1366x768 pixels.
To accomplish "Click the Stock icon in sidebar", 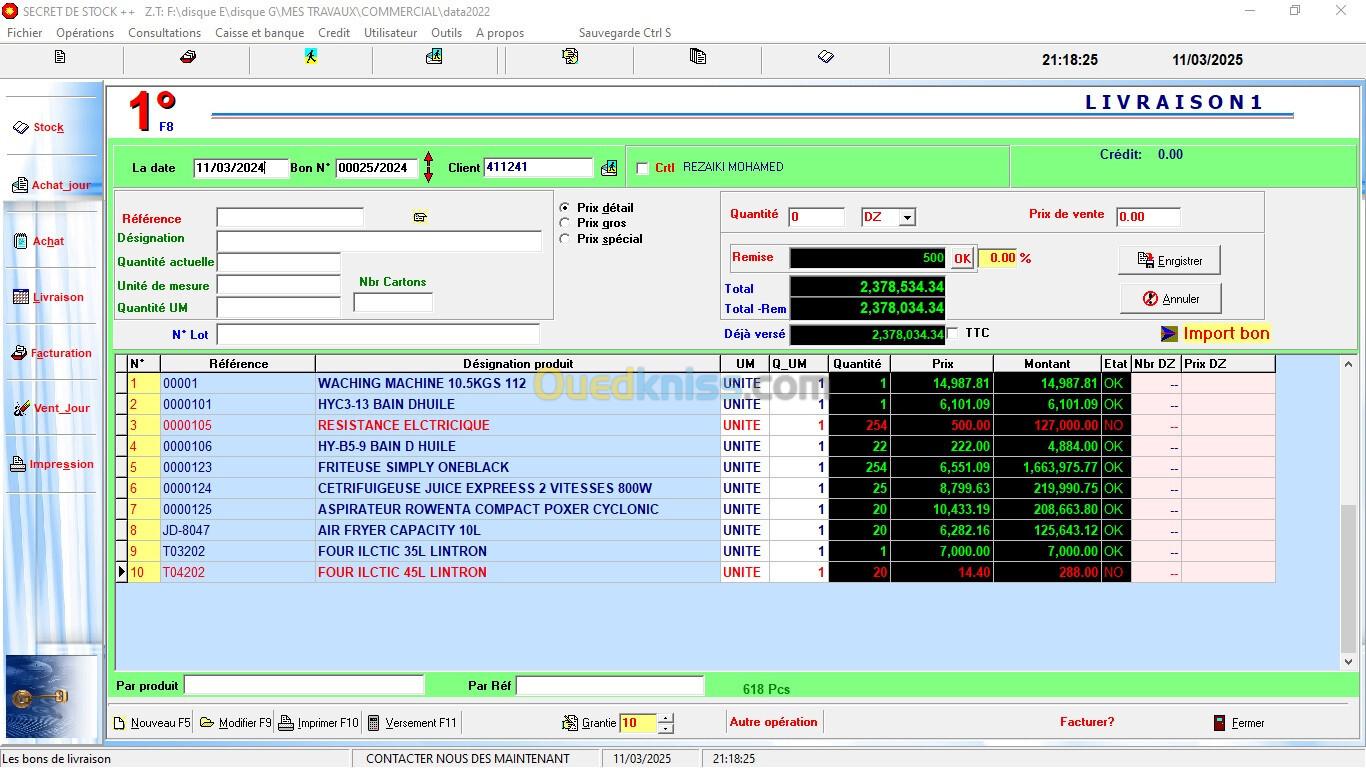I will 21,128.
